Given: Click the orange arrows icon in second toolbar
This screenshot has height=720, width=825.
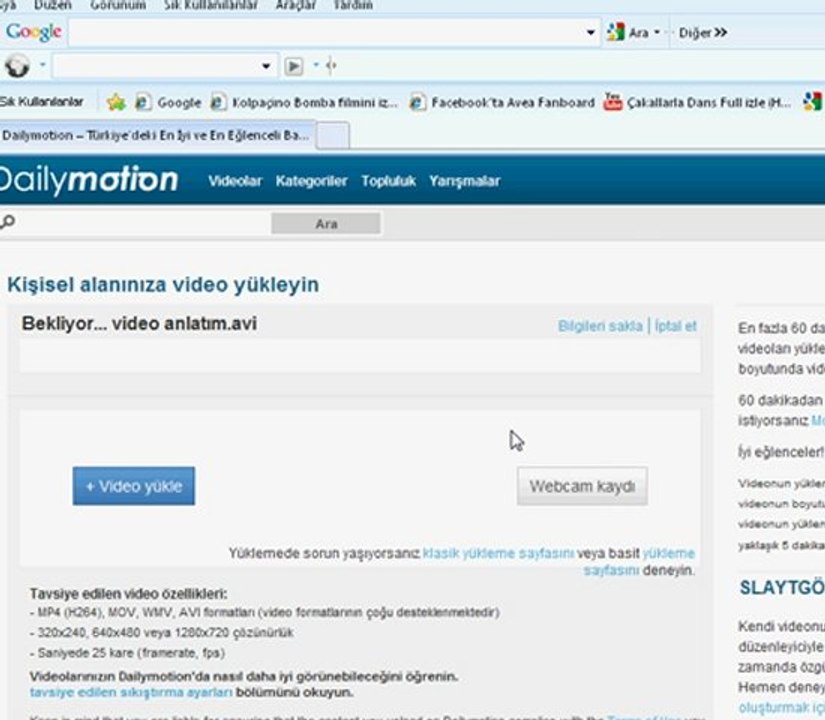Looking at the screenshot, I should click(x=331, y=66).
